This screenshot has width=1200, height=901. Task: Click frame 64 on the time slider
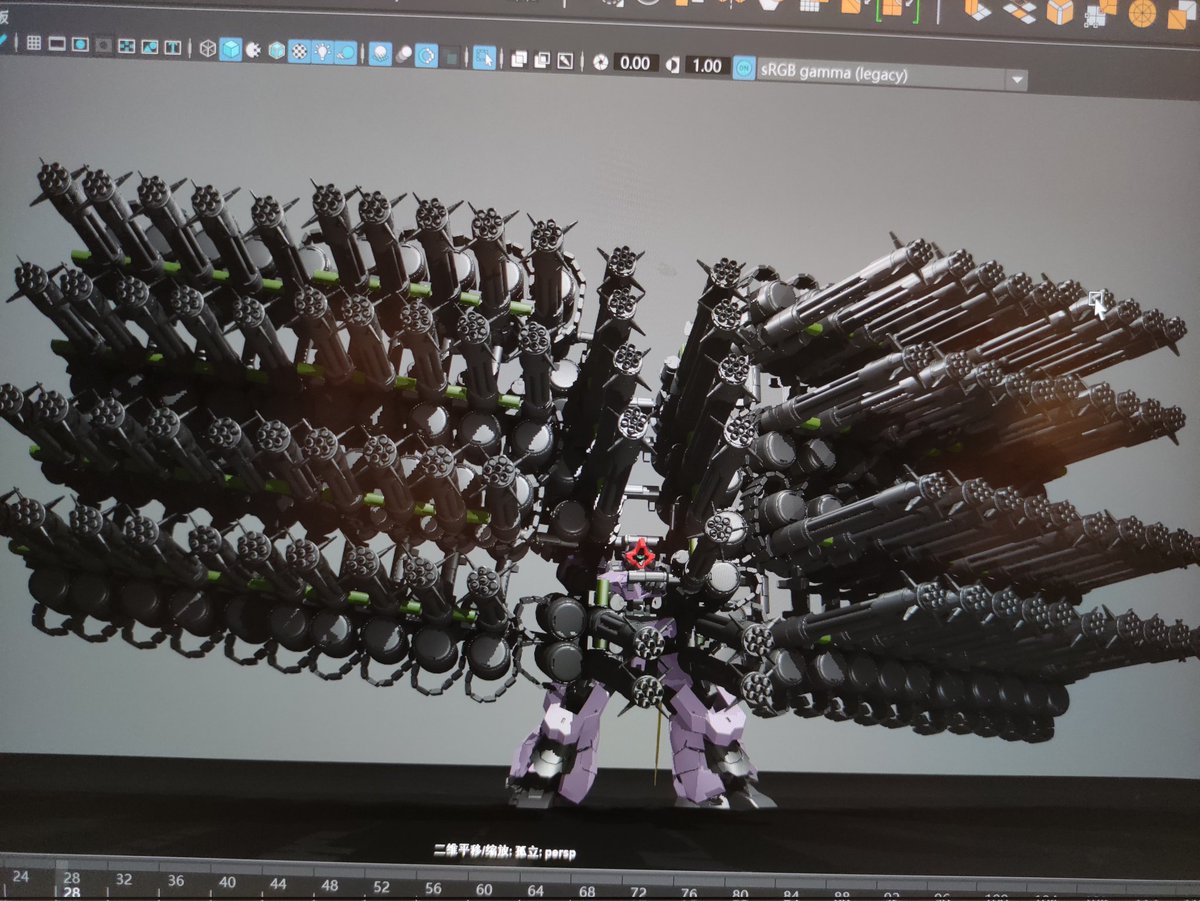pos(537,889)
